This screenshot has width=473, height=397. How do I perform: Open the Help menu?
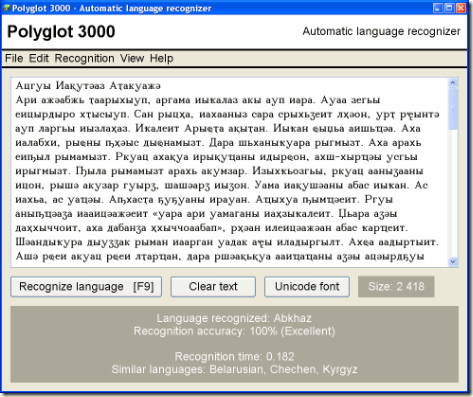(161, 58)
